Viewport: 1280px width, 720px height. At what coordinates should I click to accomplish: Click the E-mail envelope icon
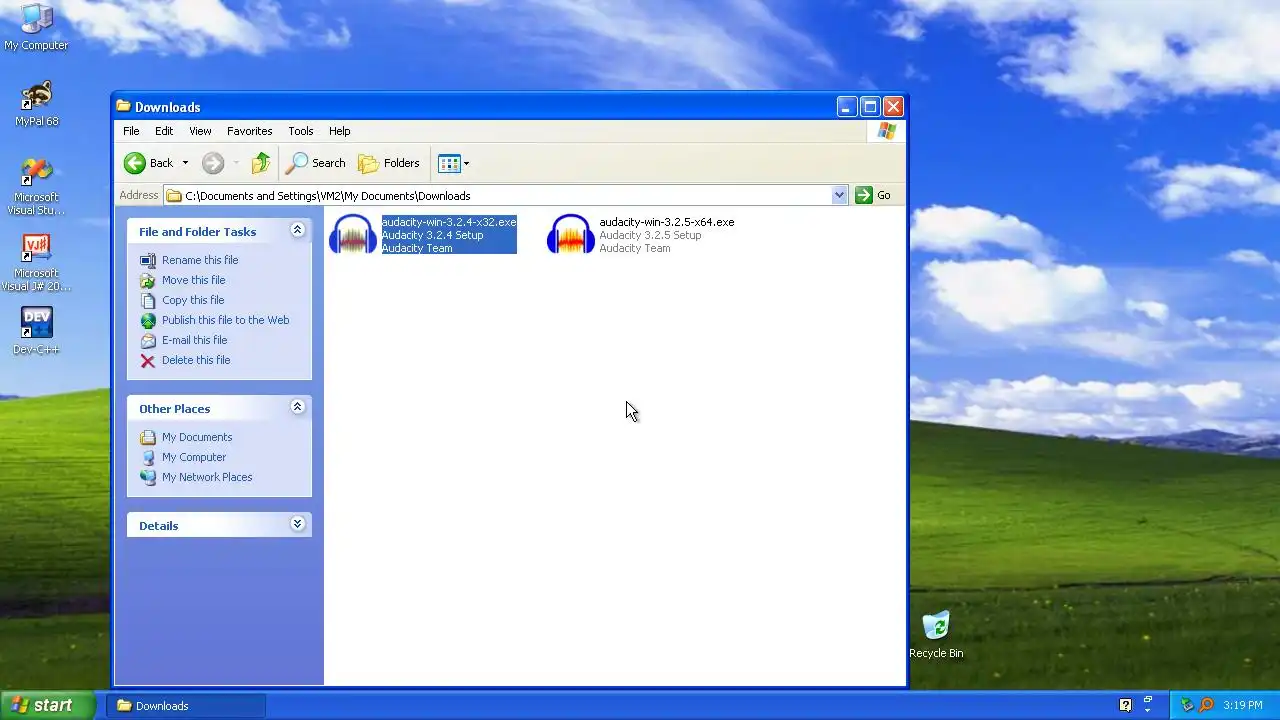tap(148, 340)
